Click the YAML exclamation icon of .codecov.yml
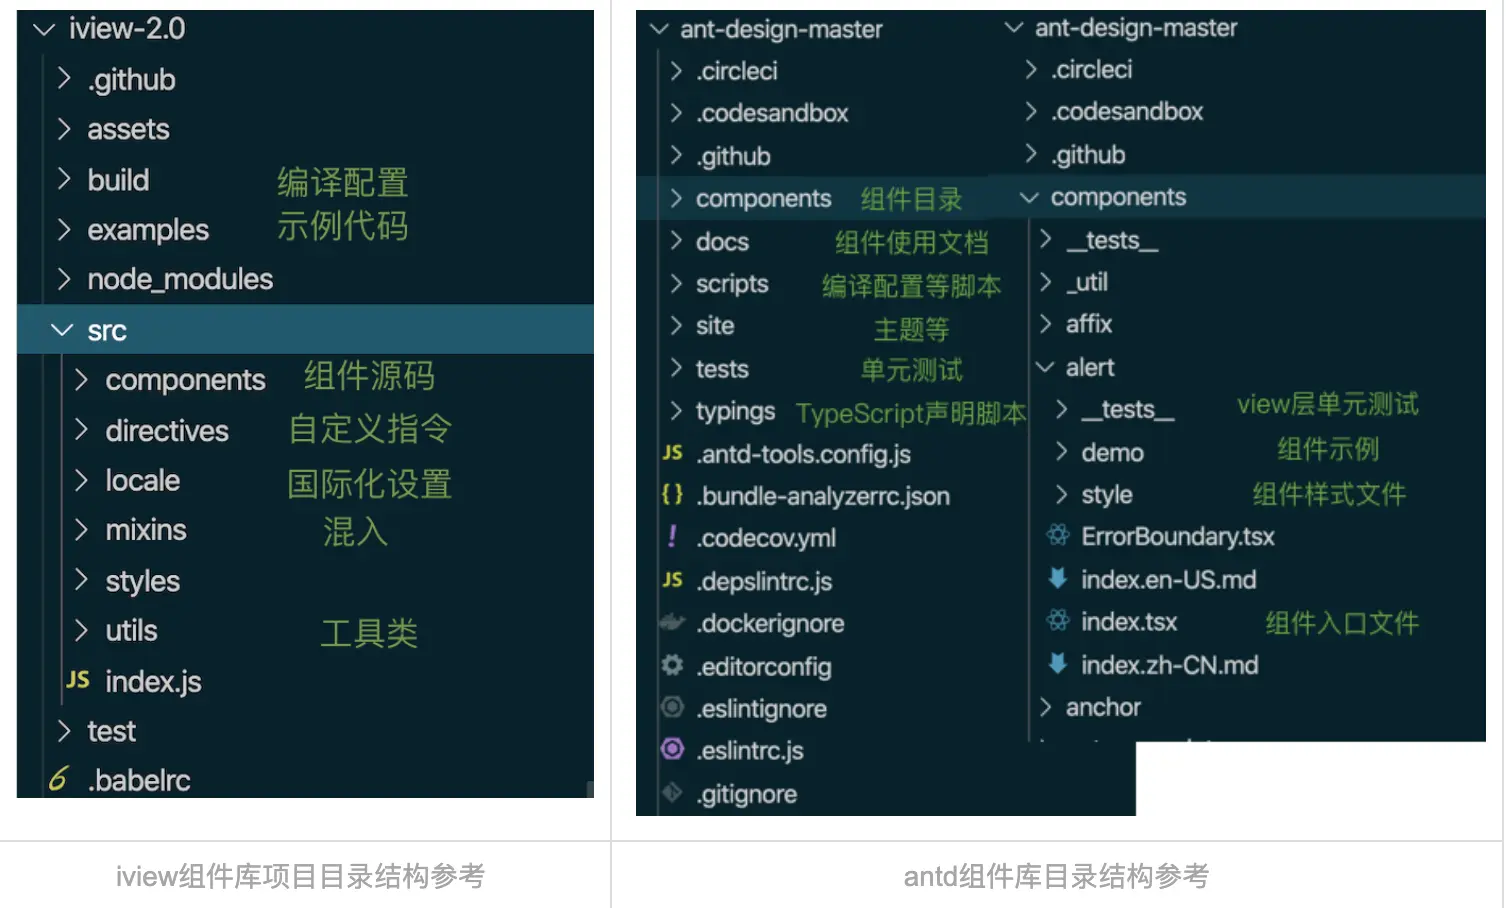This screenshot has height=908, width=1506. pyautogui.click(x=672, y=537)
